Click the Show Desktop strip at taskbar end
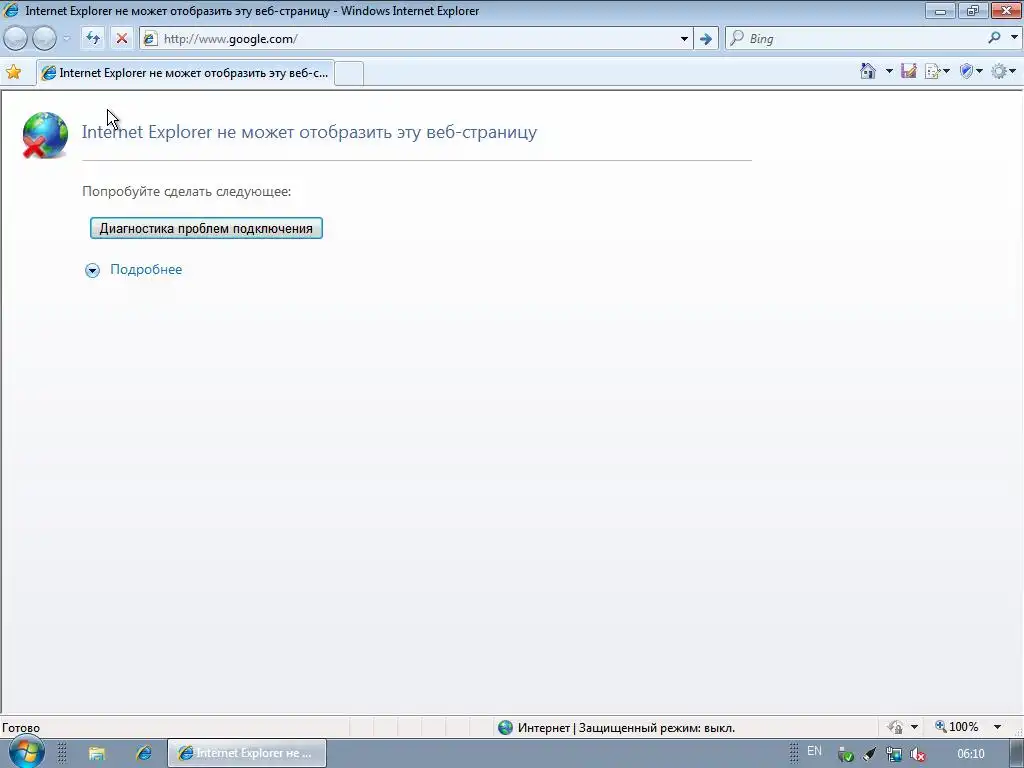Viewport: 1024px width, 768px height. coord(1017,753)
